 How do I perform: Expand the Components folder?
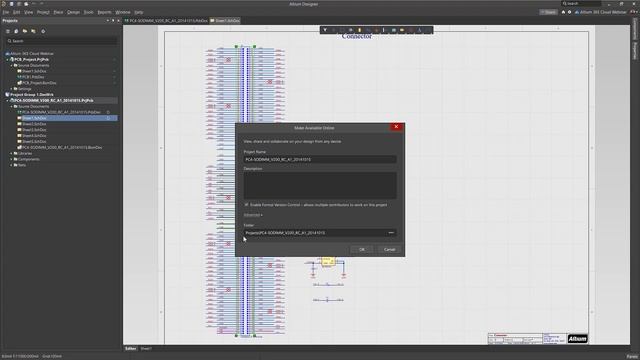click(x=11, y=159)
